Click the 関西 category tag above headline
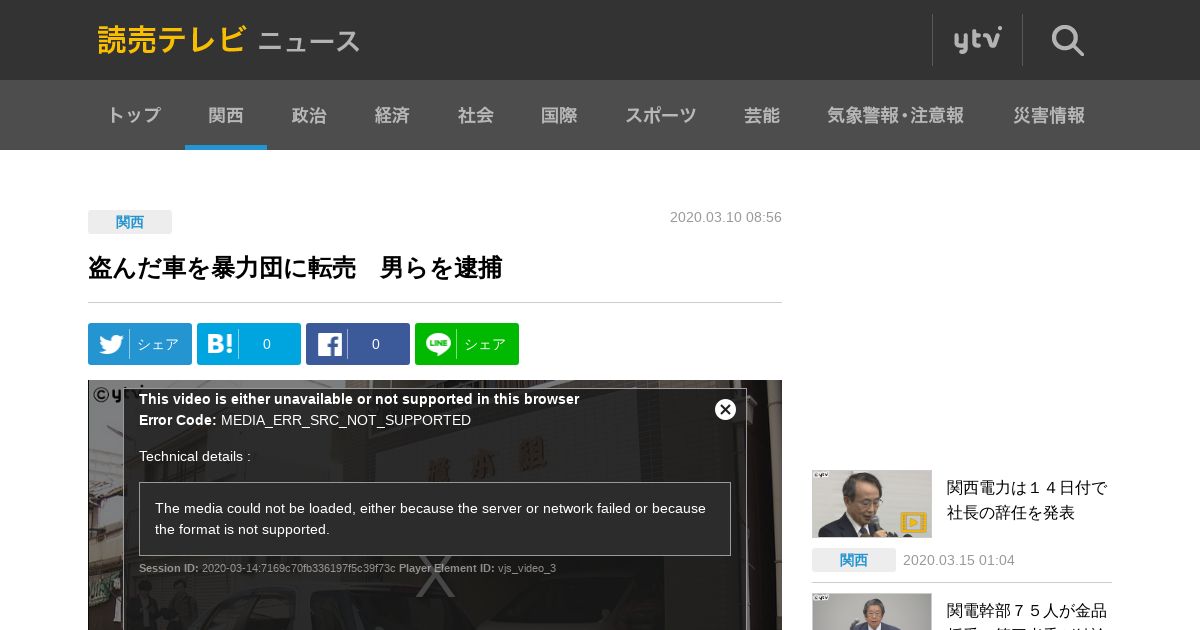Screen dimensions: 1200x630 click(130, 222)
